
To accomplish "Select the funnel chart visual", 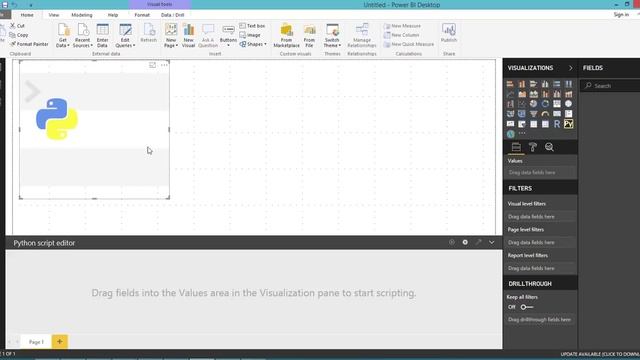I will pos(533,114).
